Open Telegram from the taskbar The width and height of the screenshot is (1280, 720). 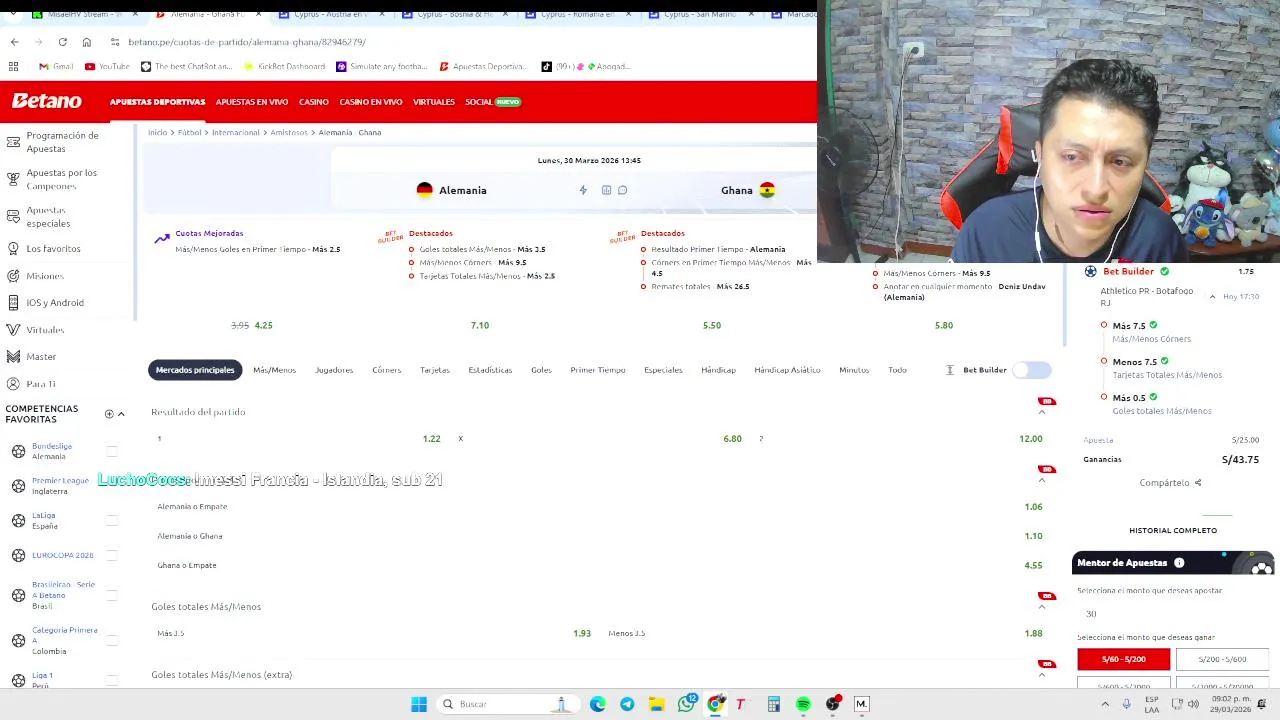tap(627, 704)
